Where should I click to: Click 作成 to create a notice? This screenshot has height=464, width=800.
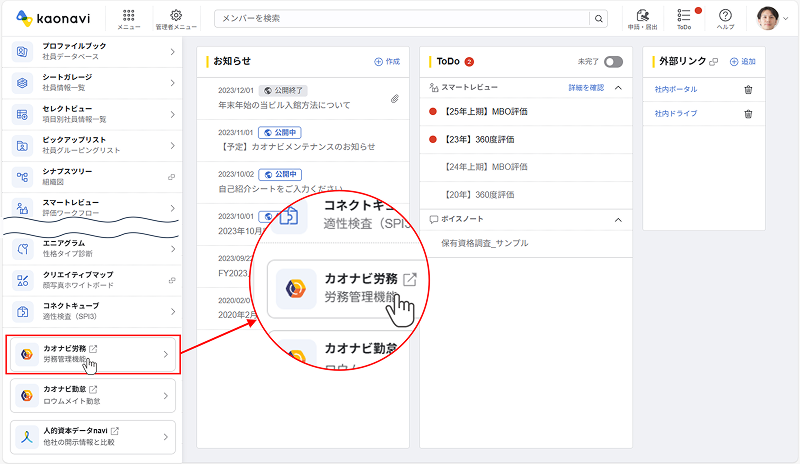click(387, 62)
